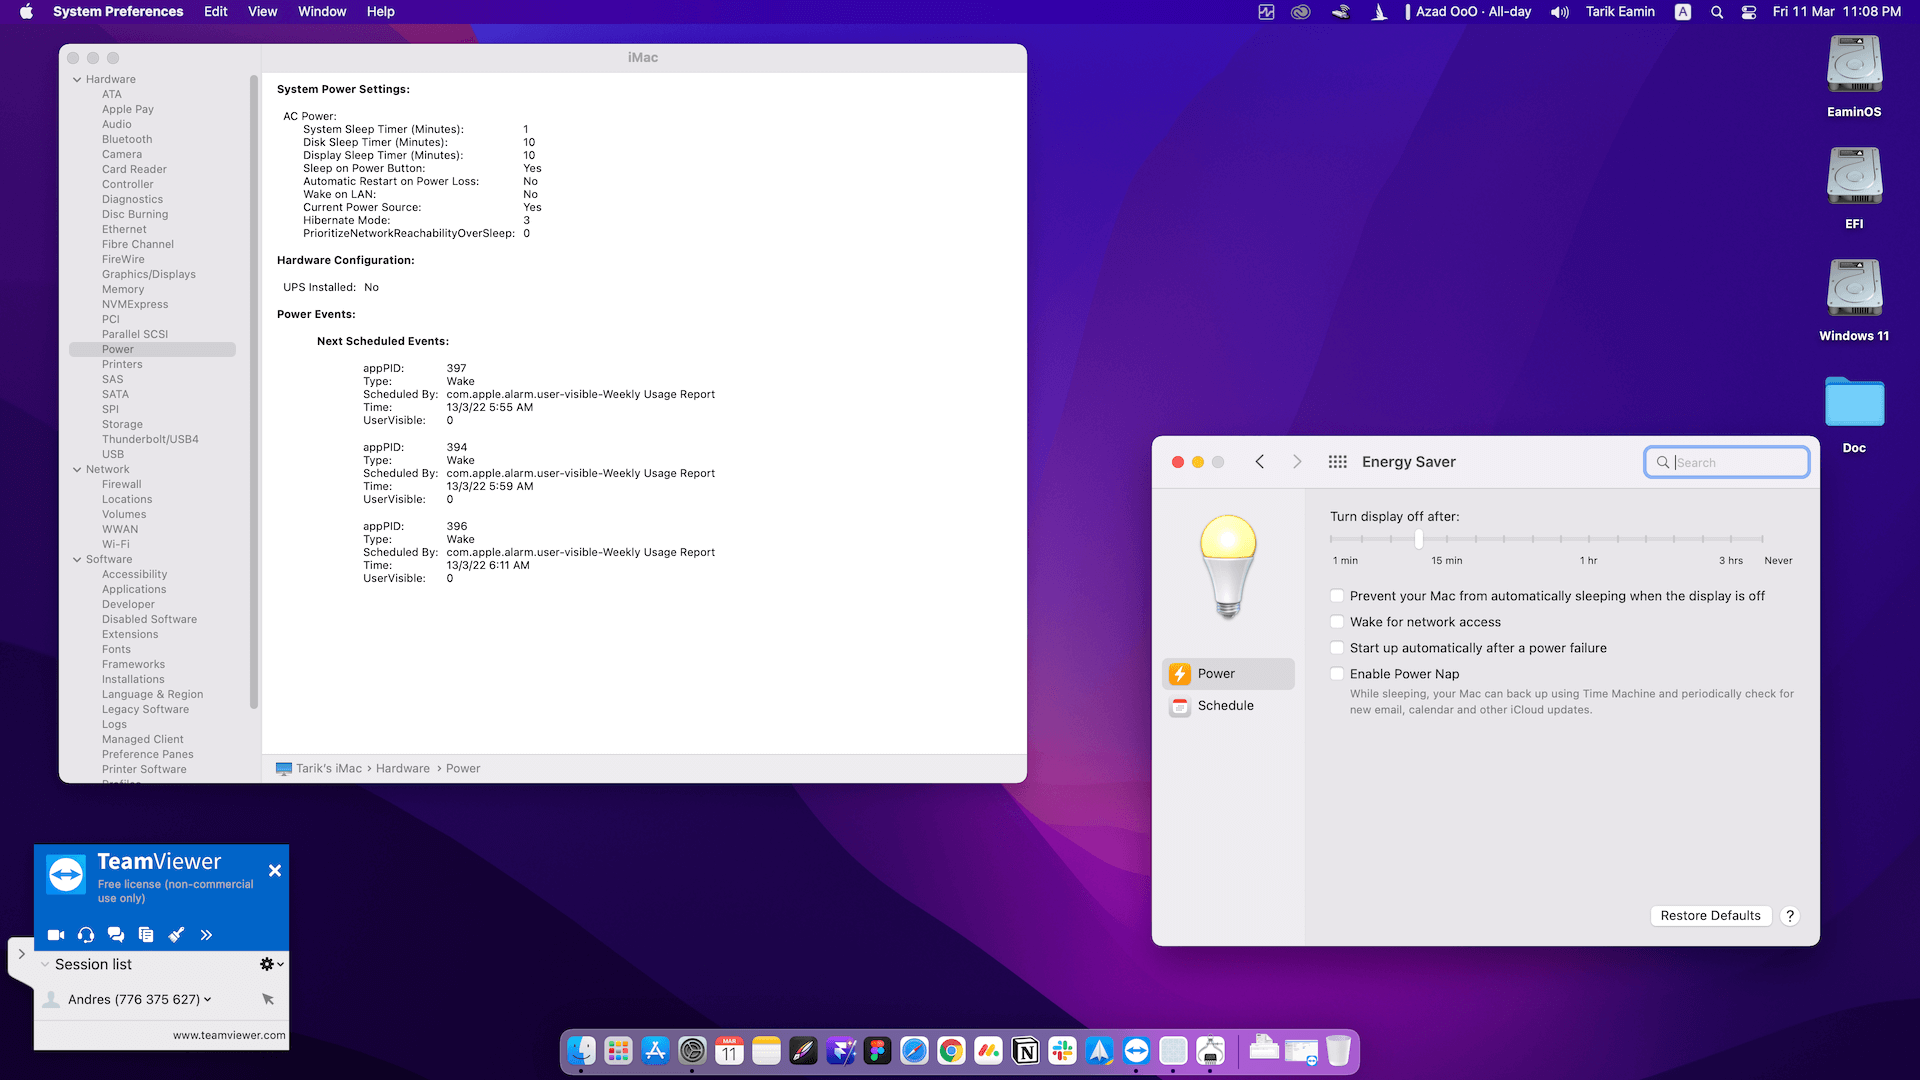Image resolution: width=1920 pixels, height=1080 pixels.
Task: Select Memory in hardware list
Action: pos(123,289)
